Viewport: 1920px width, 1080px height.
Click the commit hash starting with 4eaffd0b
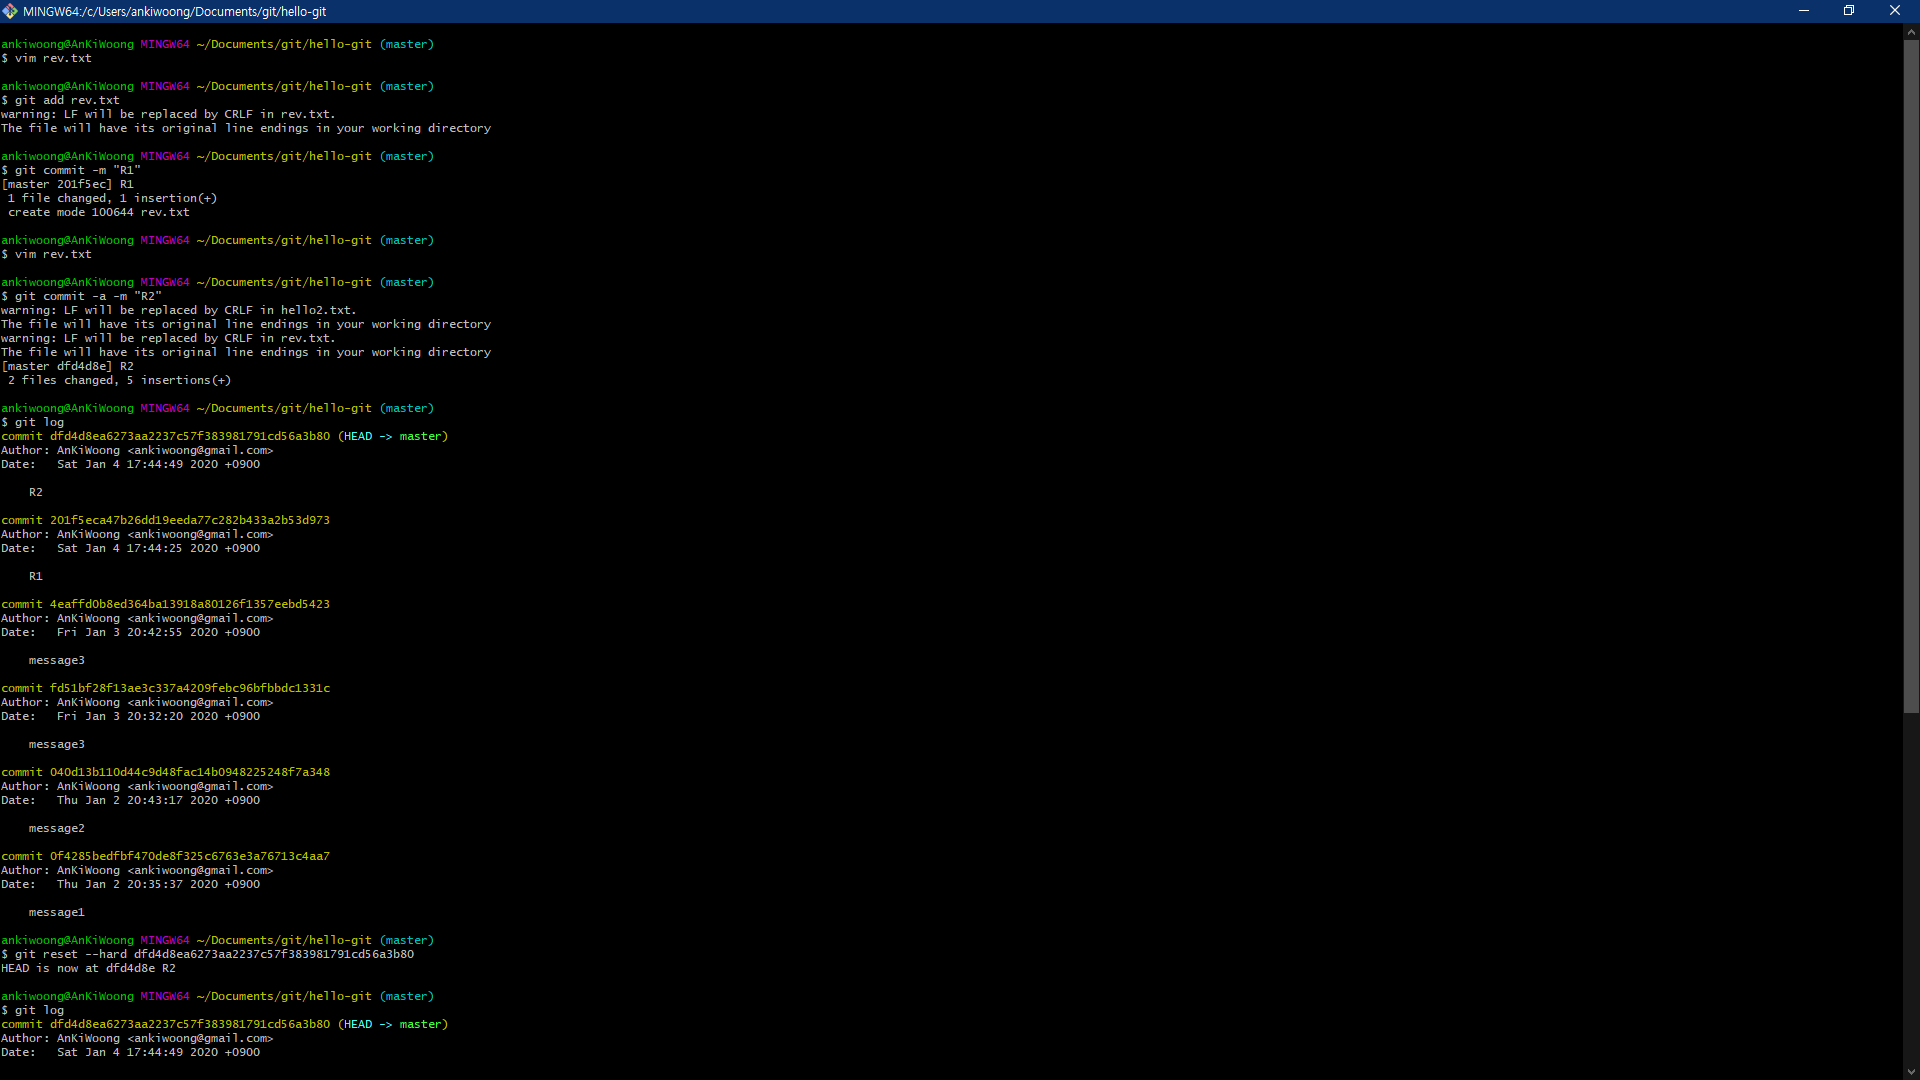pyautogui.click(x=190, y=604)
